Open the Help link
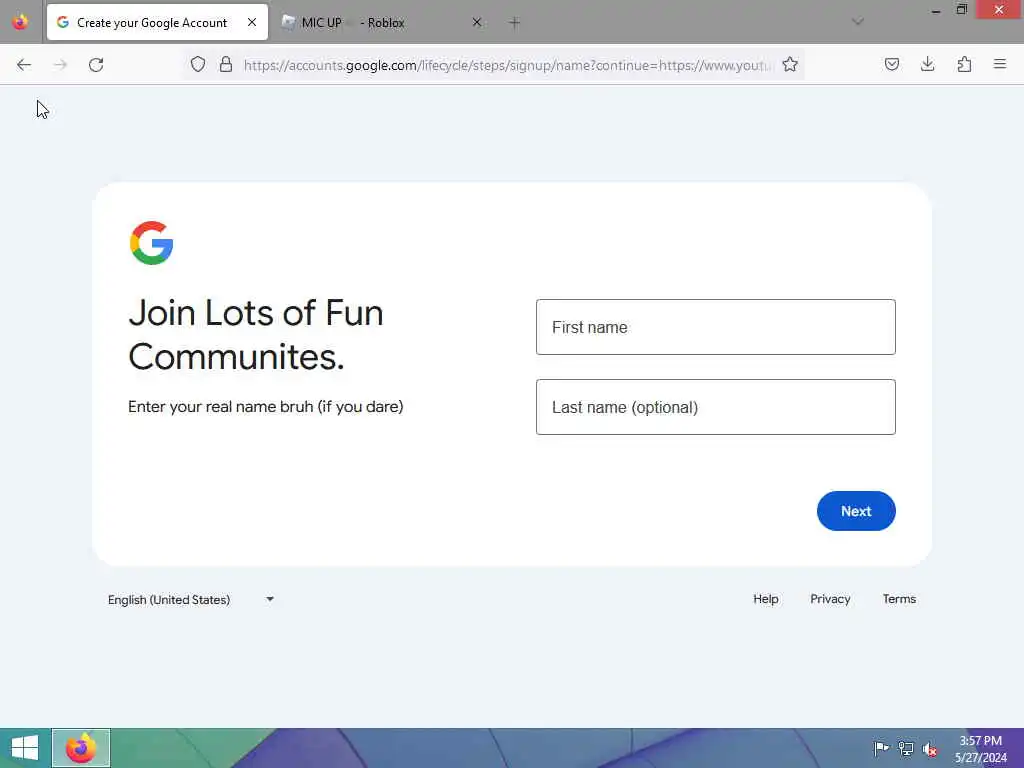This screenshot has width=1024, height=768. (x=765, y=599)
